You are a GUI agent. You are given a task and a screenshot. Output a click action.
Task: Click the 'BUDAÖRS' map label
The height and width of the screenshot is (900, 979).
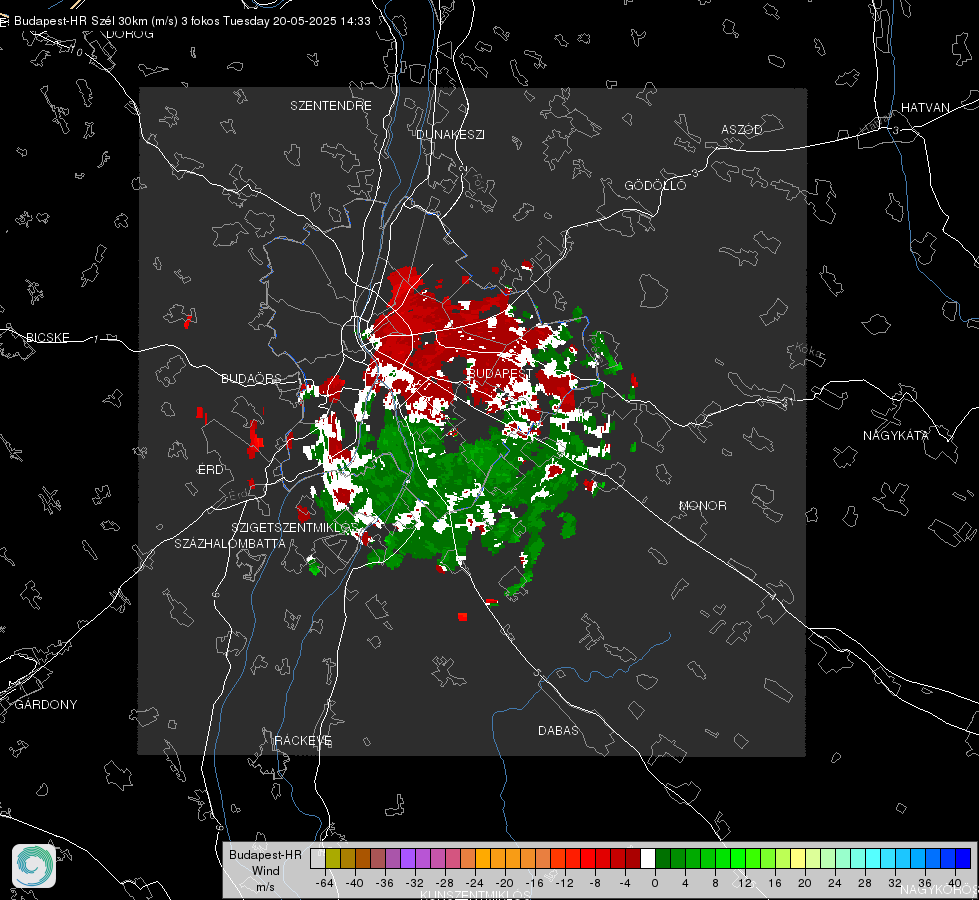pos(251,378)
